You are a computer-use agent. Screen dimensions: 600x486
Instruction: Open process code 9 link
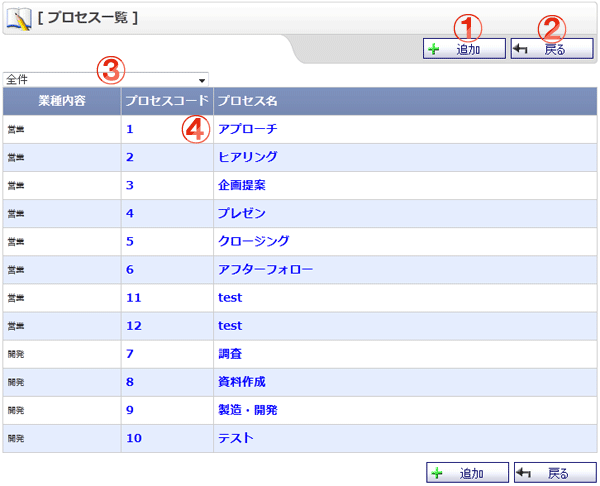coord(130,410)
